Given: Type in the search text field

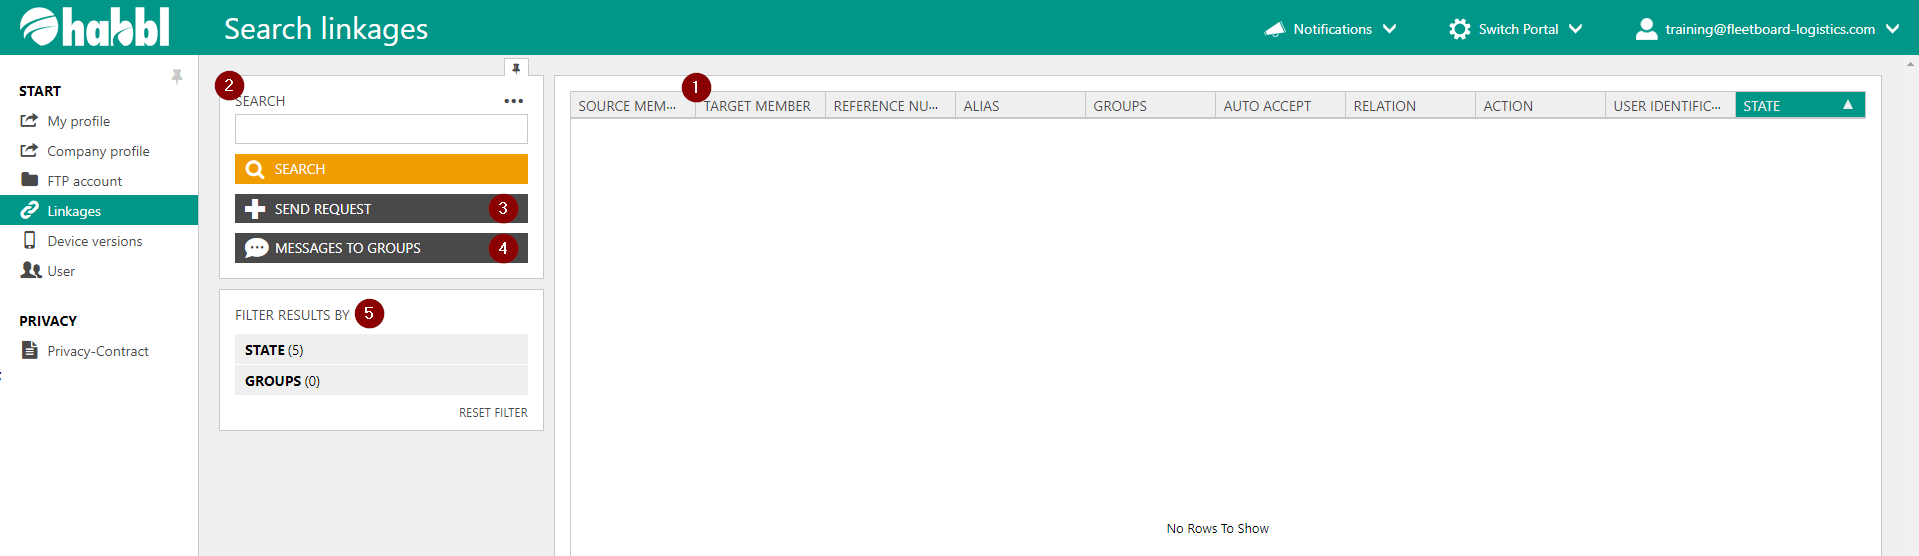Looking at the screenshot, I should click(x=381, y=129).
